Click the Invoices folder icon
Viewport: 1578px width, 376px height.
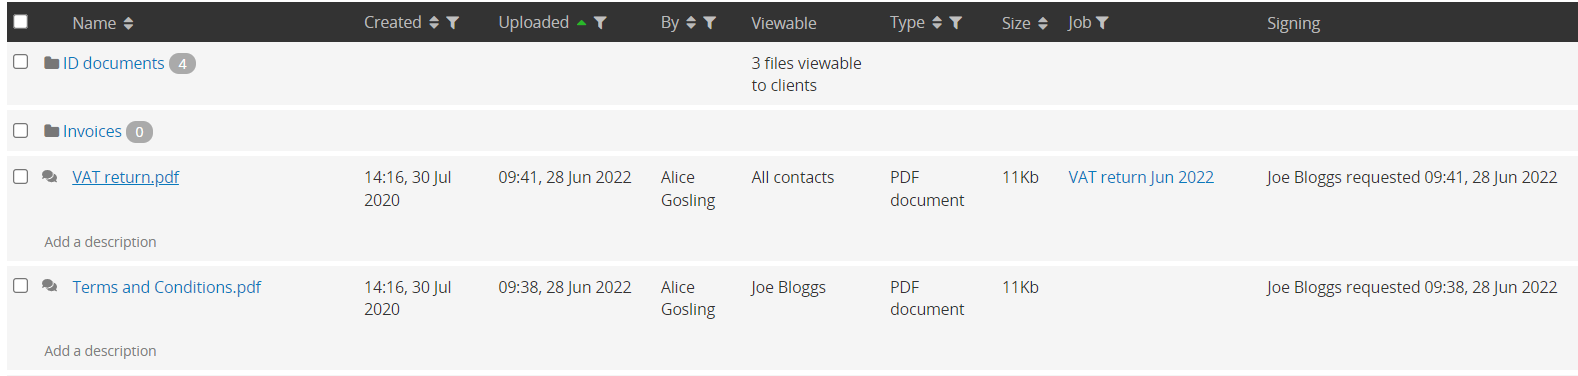(x=52, y=131)
